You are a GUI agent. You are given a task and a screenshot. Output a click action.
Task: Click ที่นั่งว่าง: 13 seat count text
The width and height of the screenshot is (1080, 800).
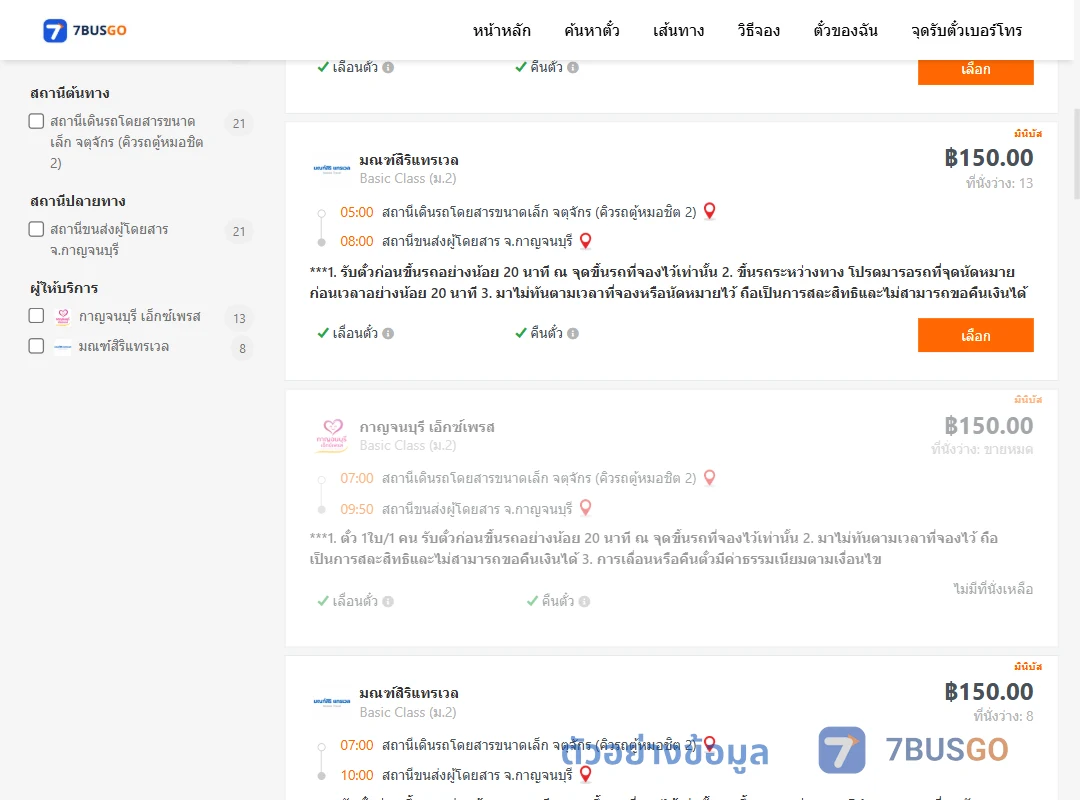pyautogui.click(x=999, y=183)
